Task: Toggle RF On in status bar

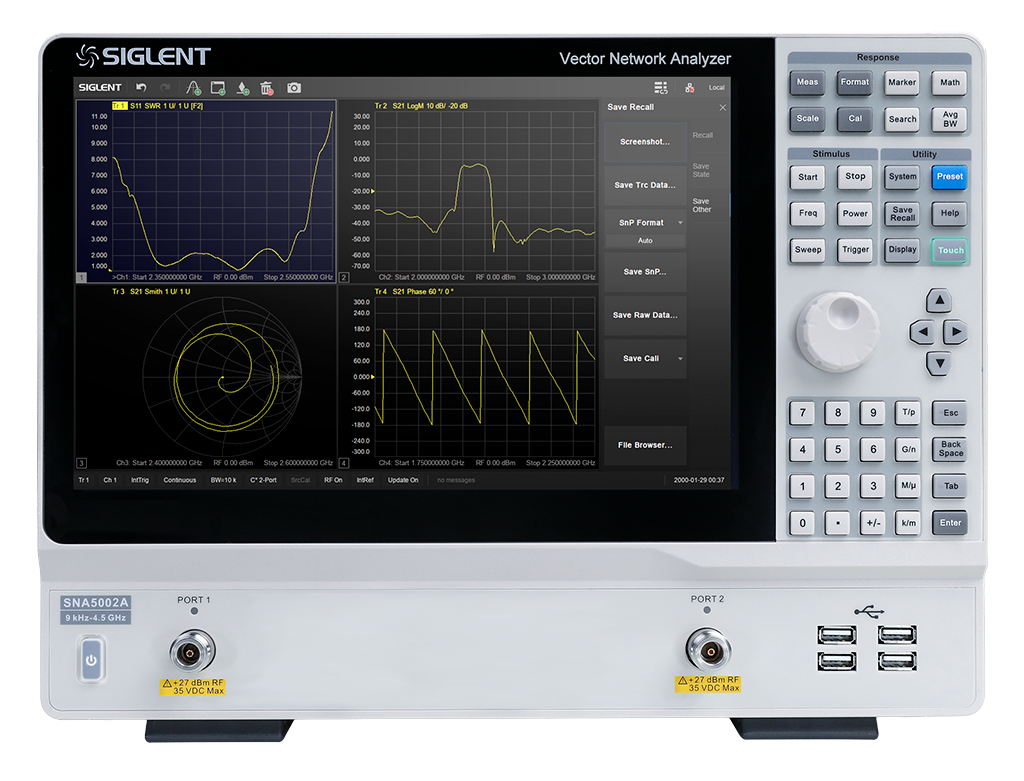Action: coord(333,480)
